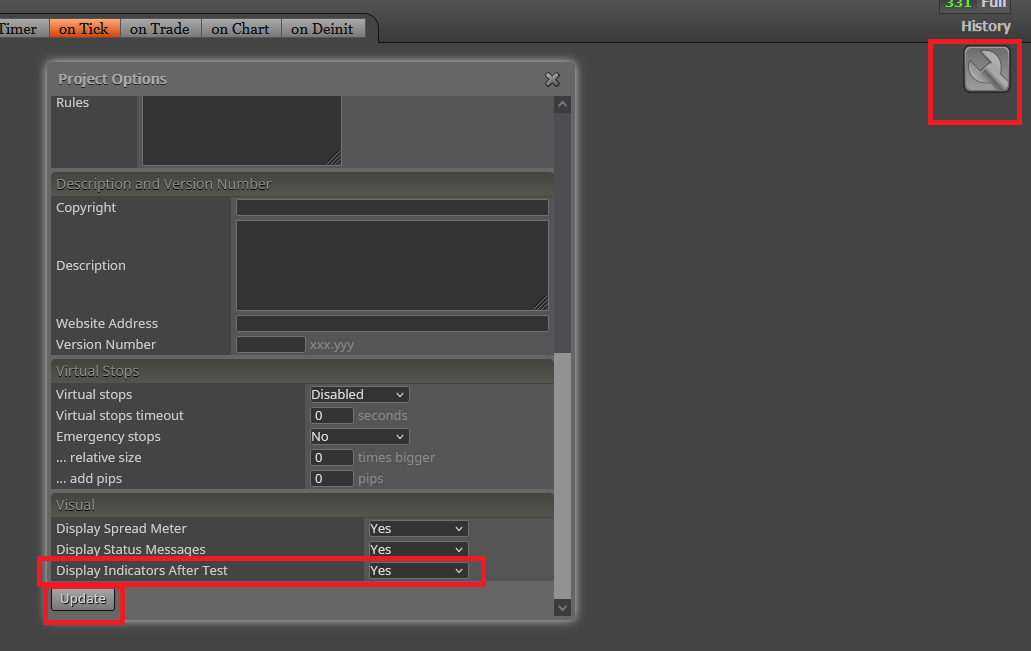Click the dialog vertical scrollbar thumb

(x=562, y=475)
